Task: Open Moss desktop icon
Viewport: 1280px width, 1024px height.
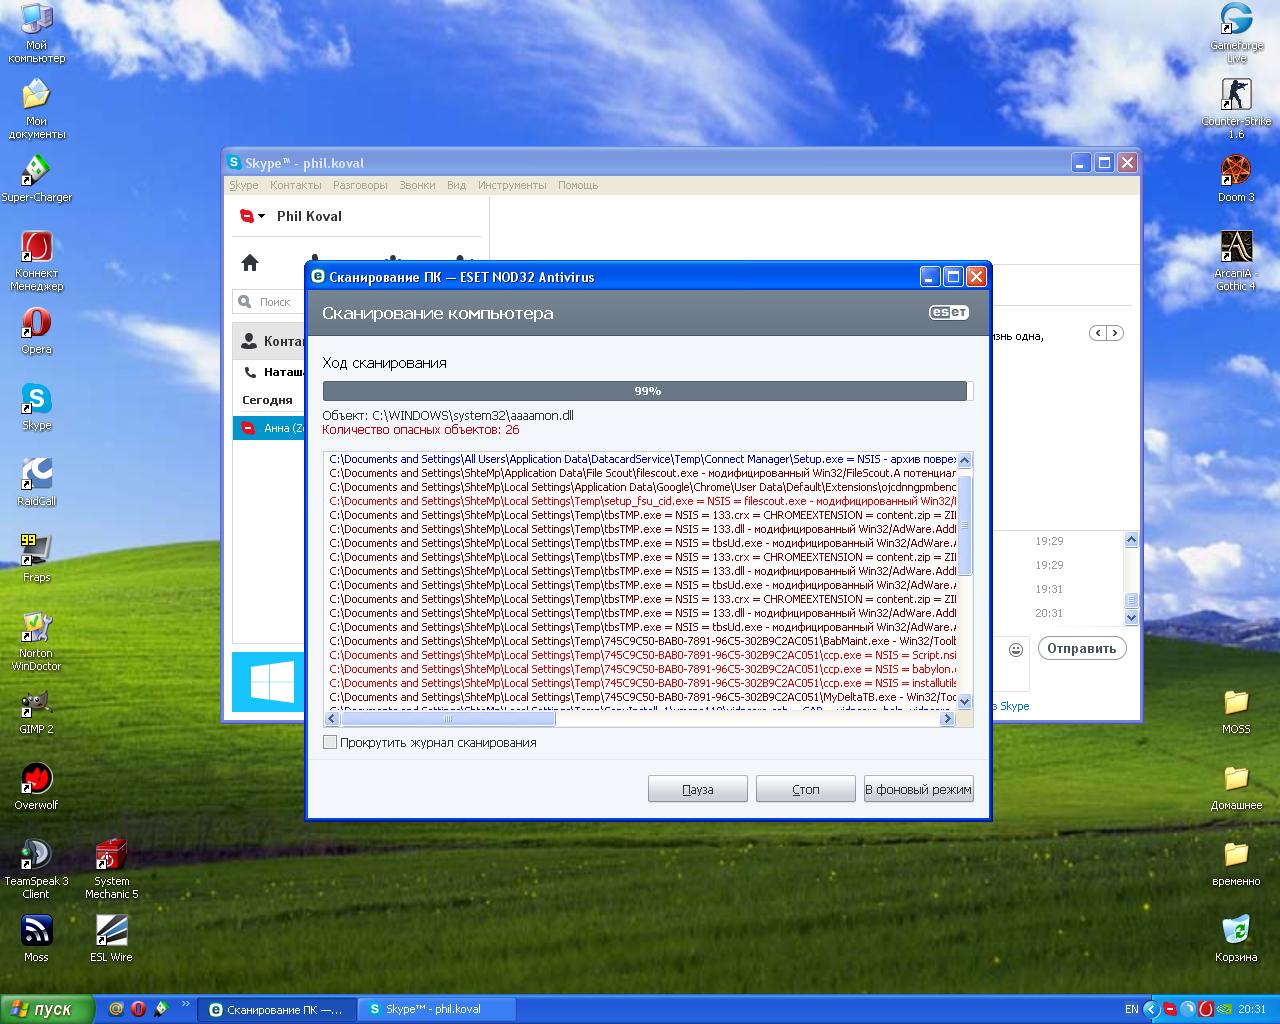Action: point(37,939)
